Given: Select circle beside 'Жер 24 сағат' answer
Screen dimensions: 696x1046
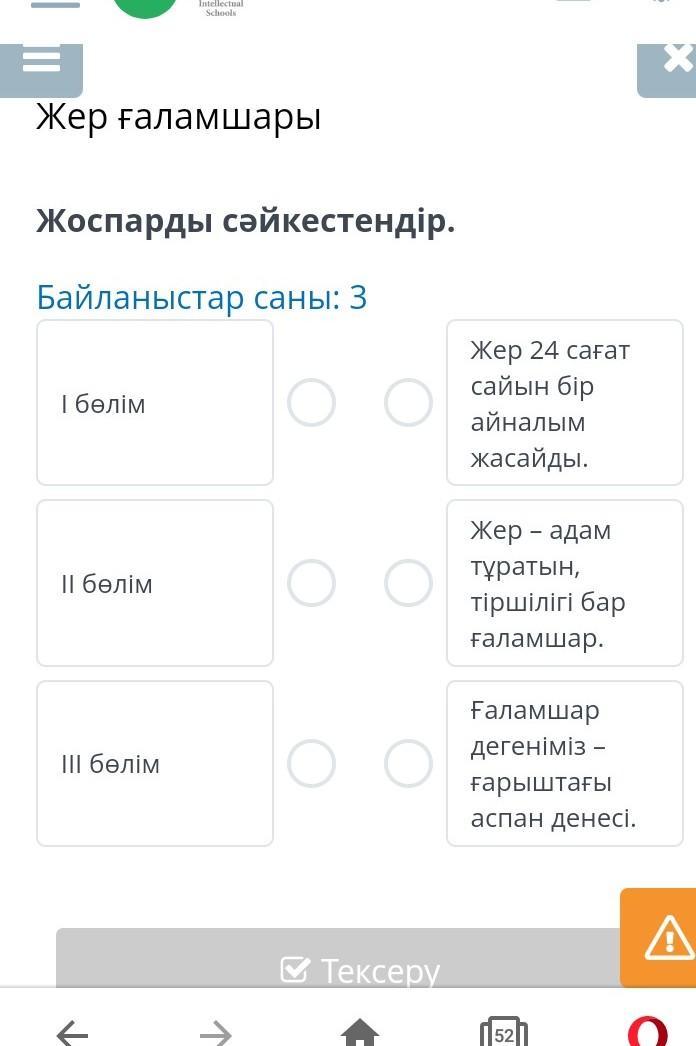Looking at the screenshot, I should click(408, 403).
